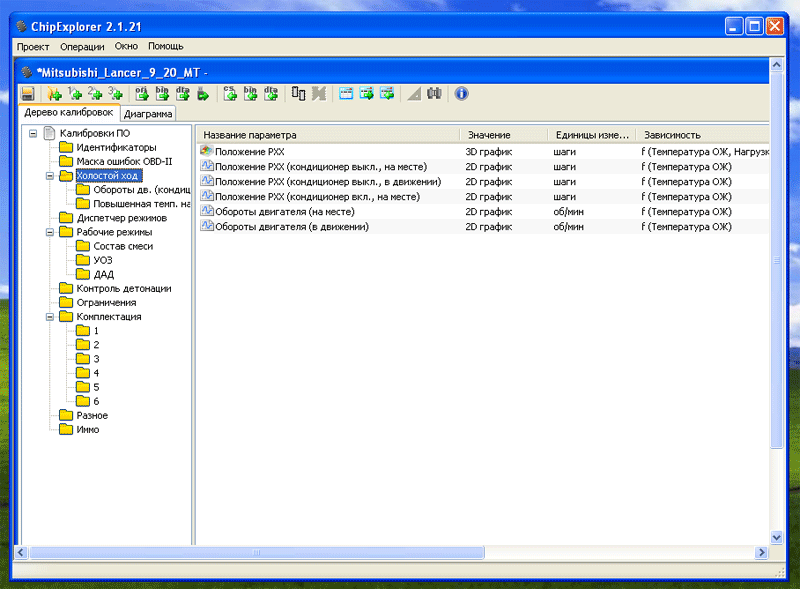Viewport: 800px width, 589px height.
Task: Click the horizontal scrollbar right arrow
Action: [762, 551]
